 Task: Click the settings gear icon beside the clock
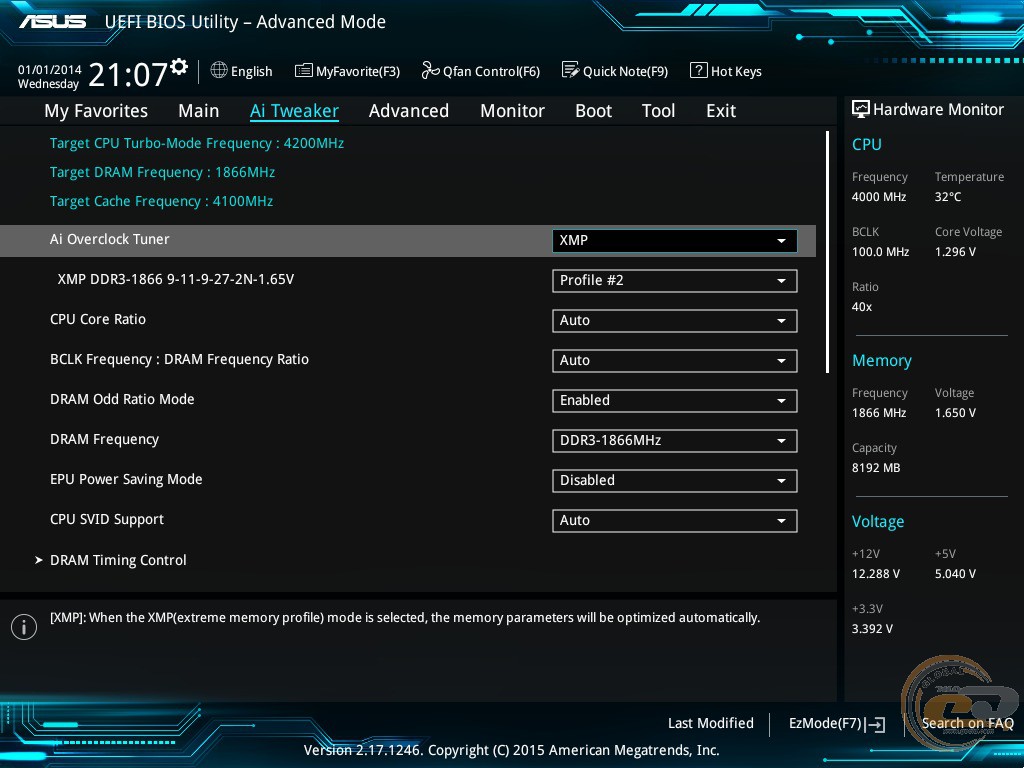[179, 67]
